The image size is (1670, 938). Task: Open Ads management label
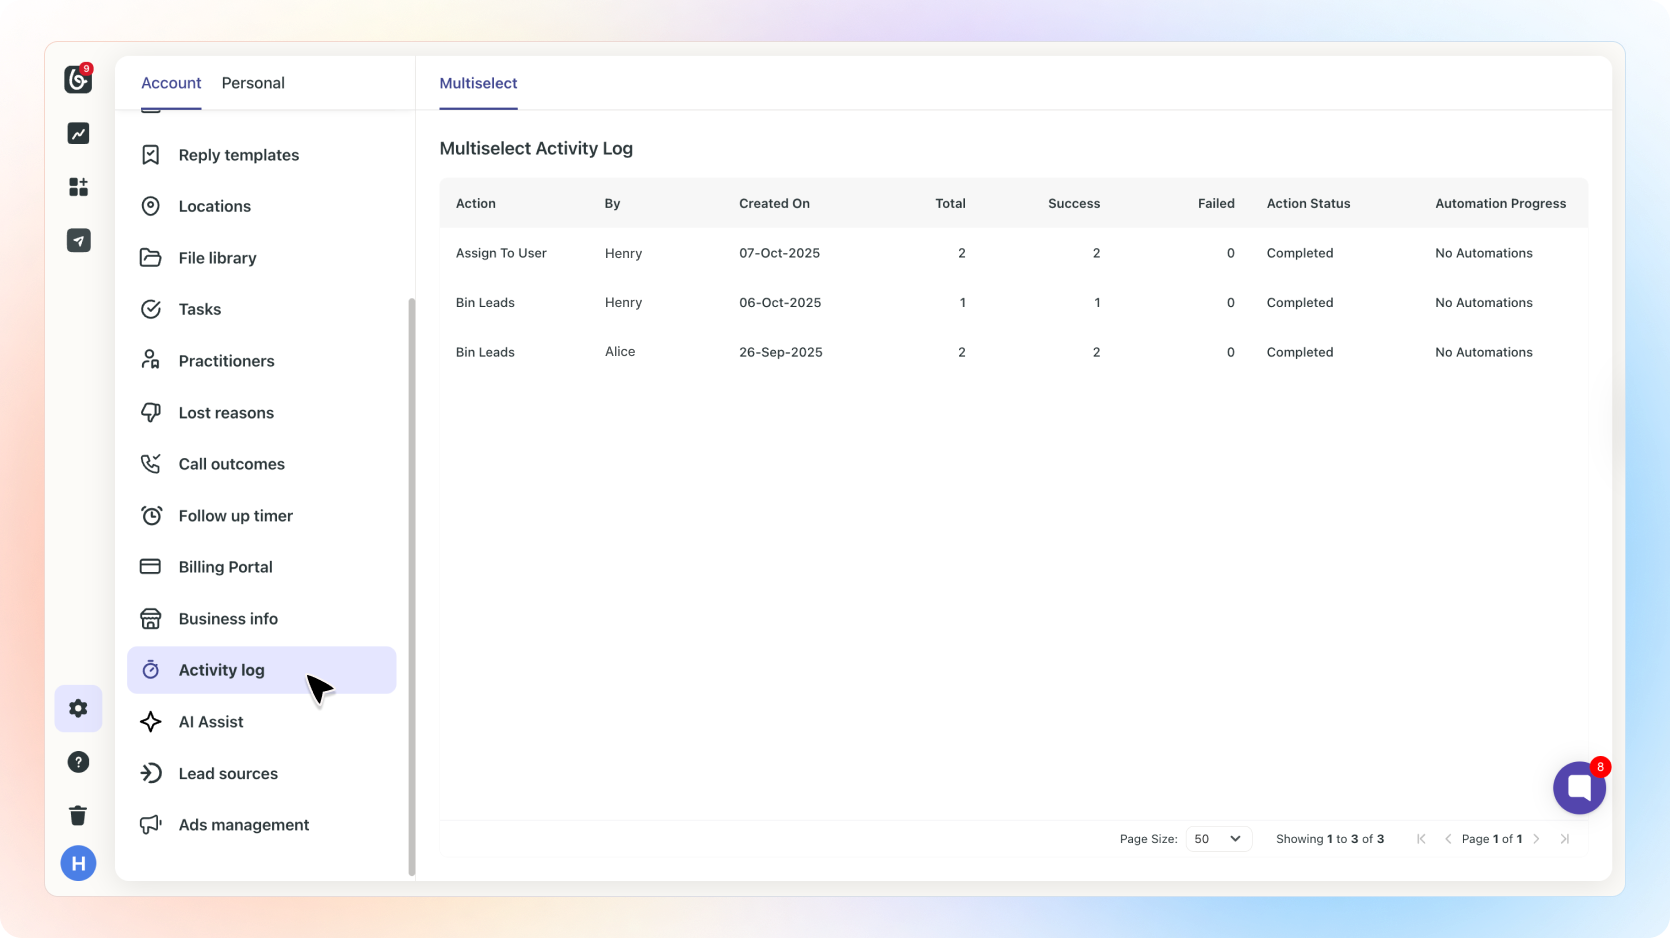(244, 825)
